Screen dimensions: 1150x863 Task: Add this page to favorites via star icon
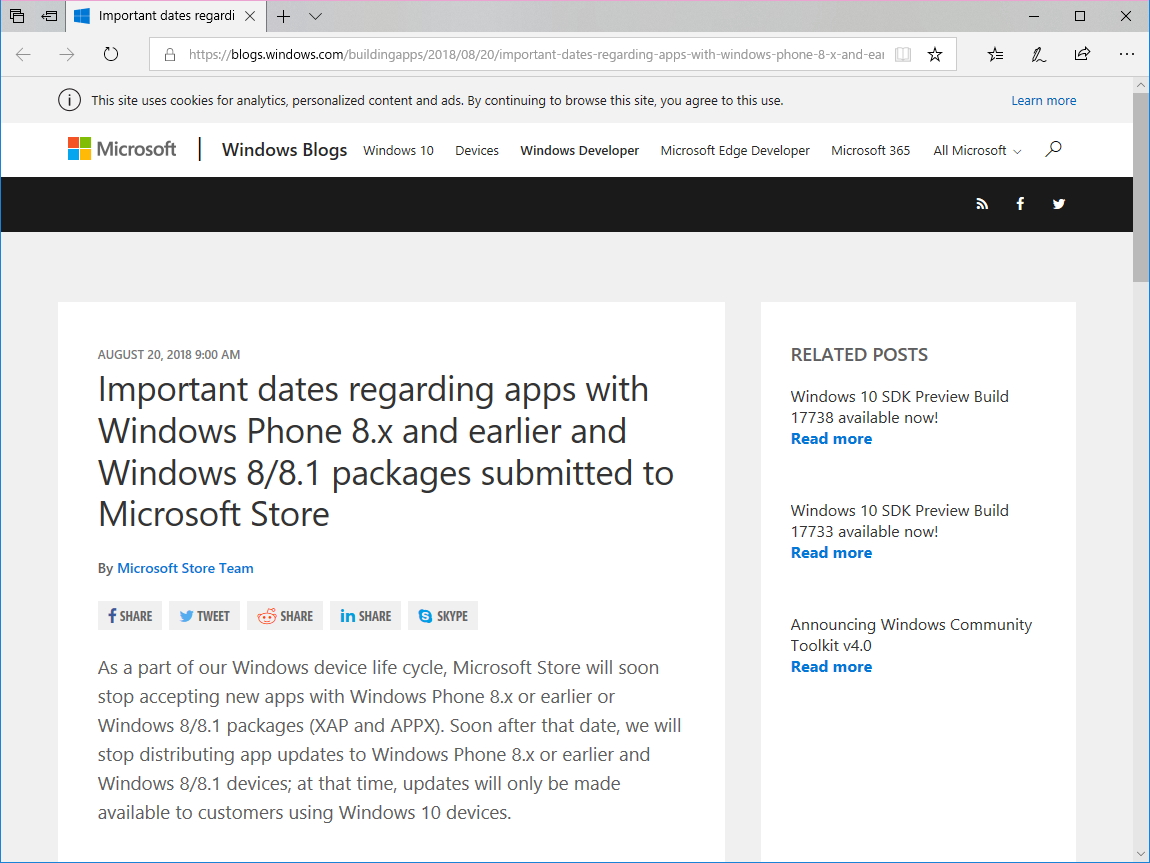[x=934, y=55]
